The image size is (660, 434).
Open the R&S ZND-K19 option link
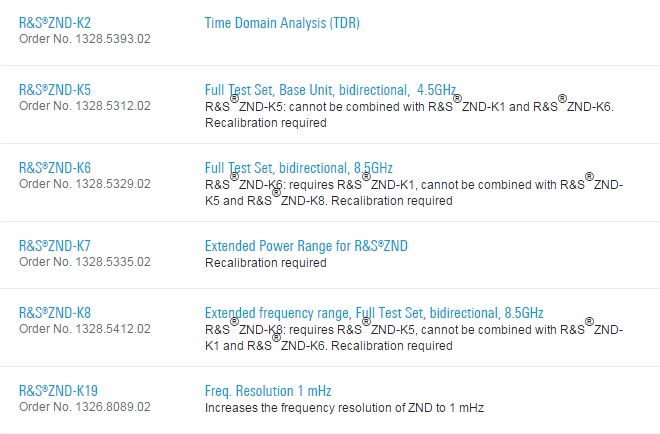tap(58, 391)
